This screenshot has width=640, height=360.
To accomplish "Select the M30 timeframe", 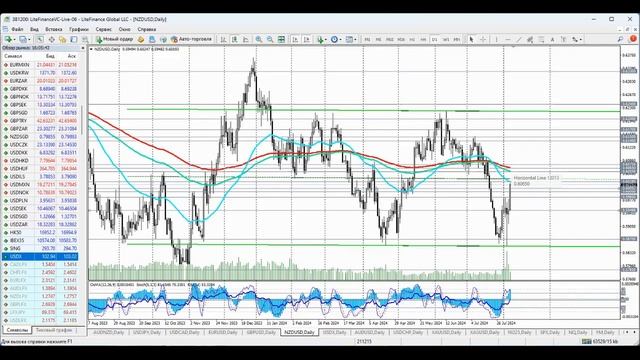I will tap(401, 40).
